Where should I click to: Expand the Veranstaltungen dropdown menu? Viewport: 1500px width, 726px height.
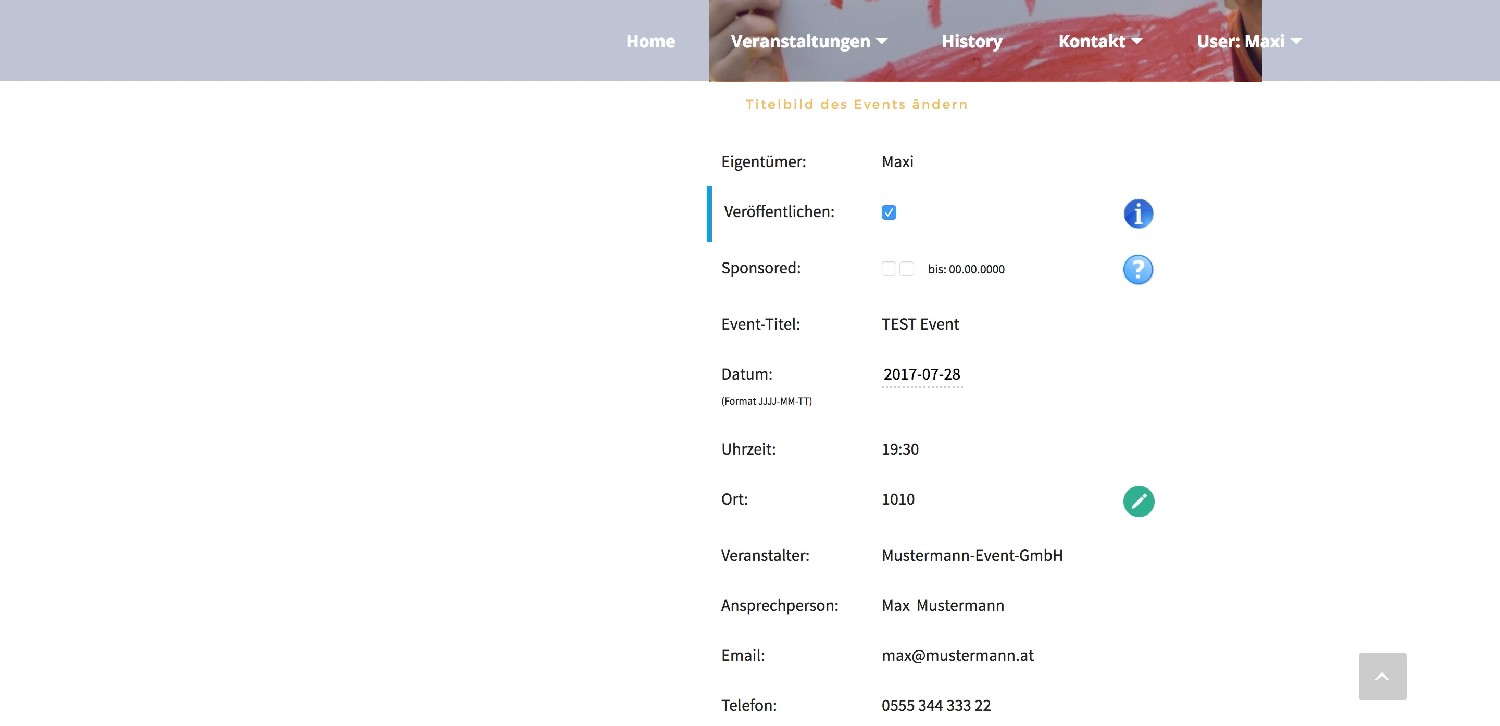(x=808, y=41)
